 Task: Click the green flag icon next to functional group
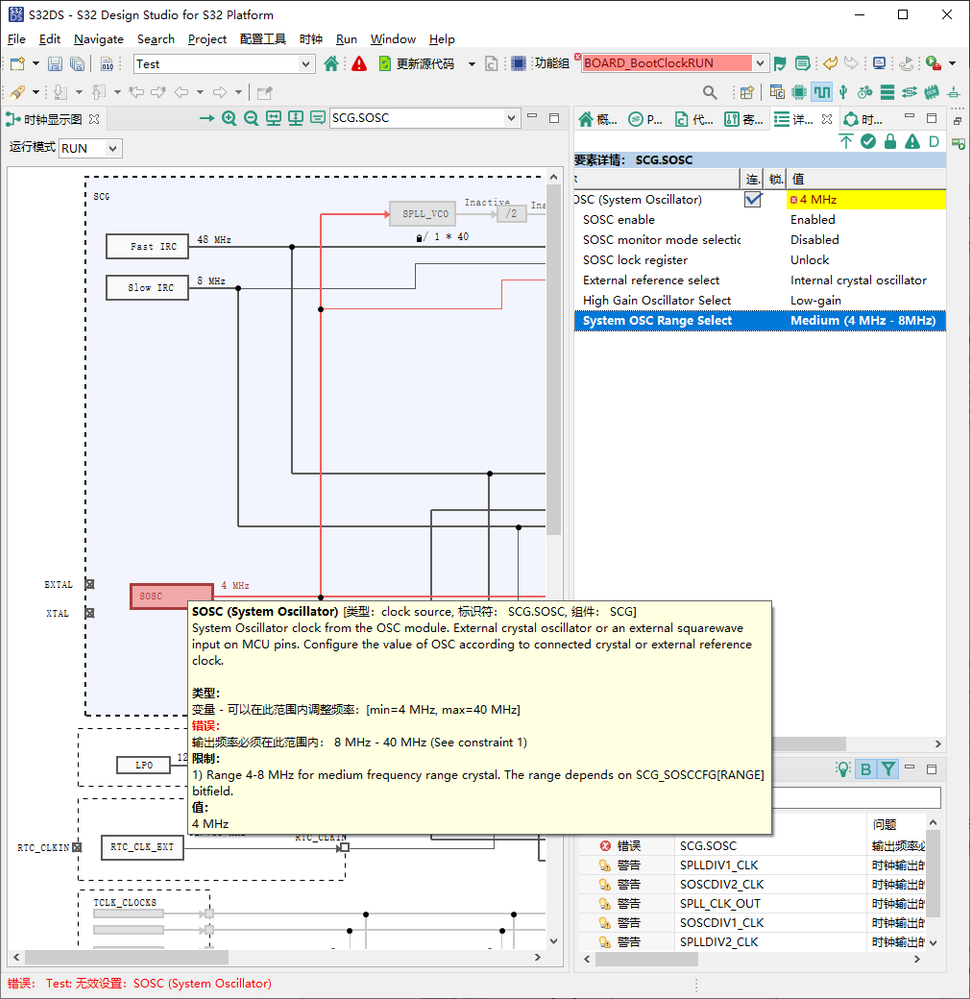(x=780, y=64)
